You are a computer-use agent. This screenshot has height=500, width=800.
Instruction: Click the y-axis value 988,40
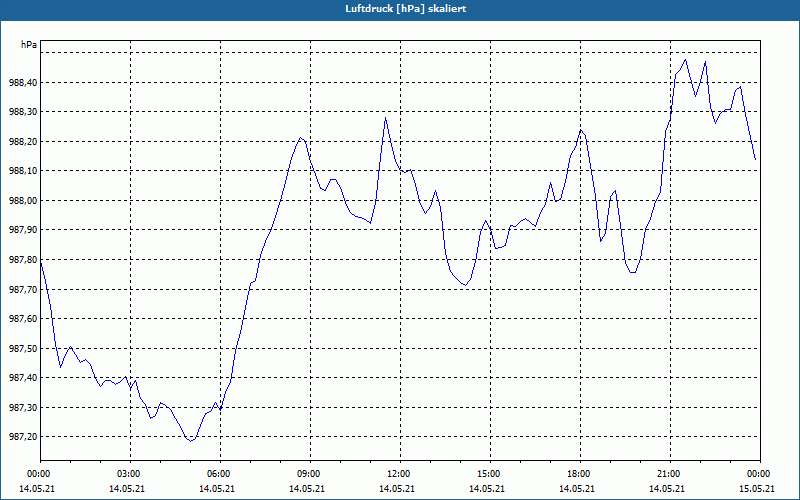(x=23, y=82)
